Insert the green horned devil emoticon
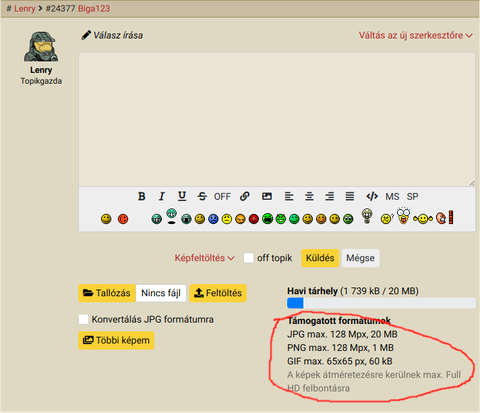The height and width of the screenshot is (413, 480). (281, 219)
